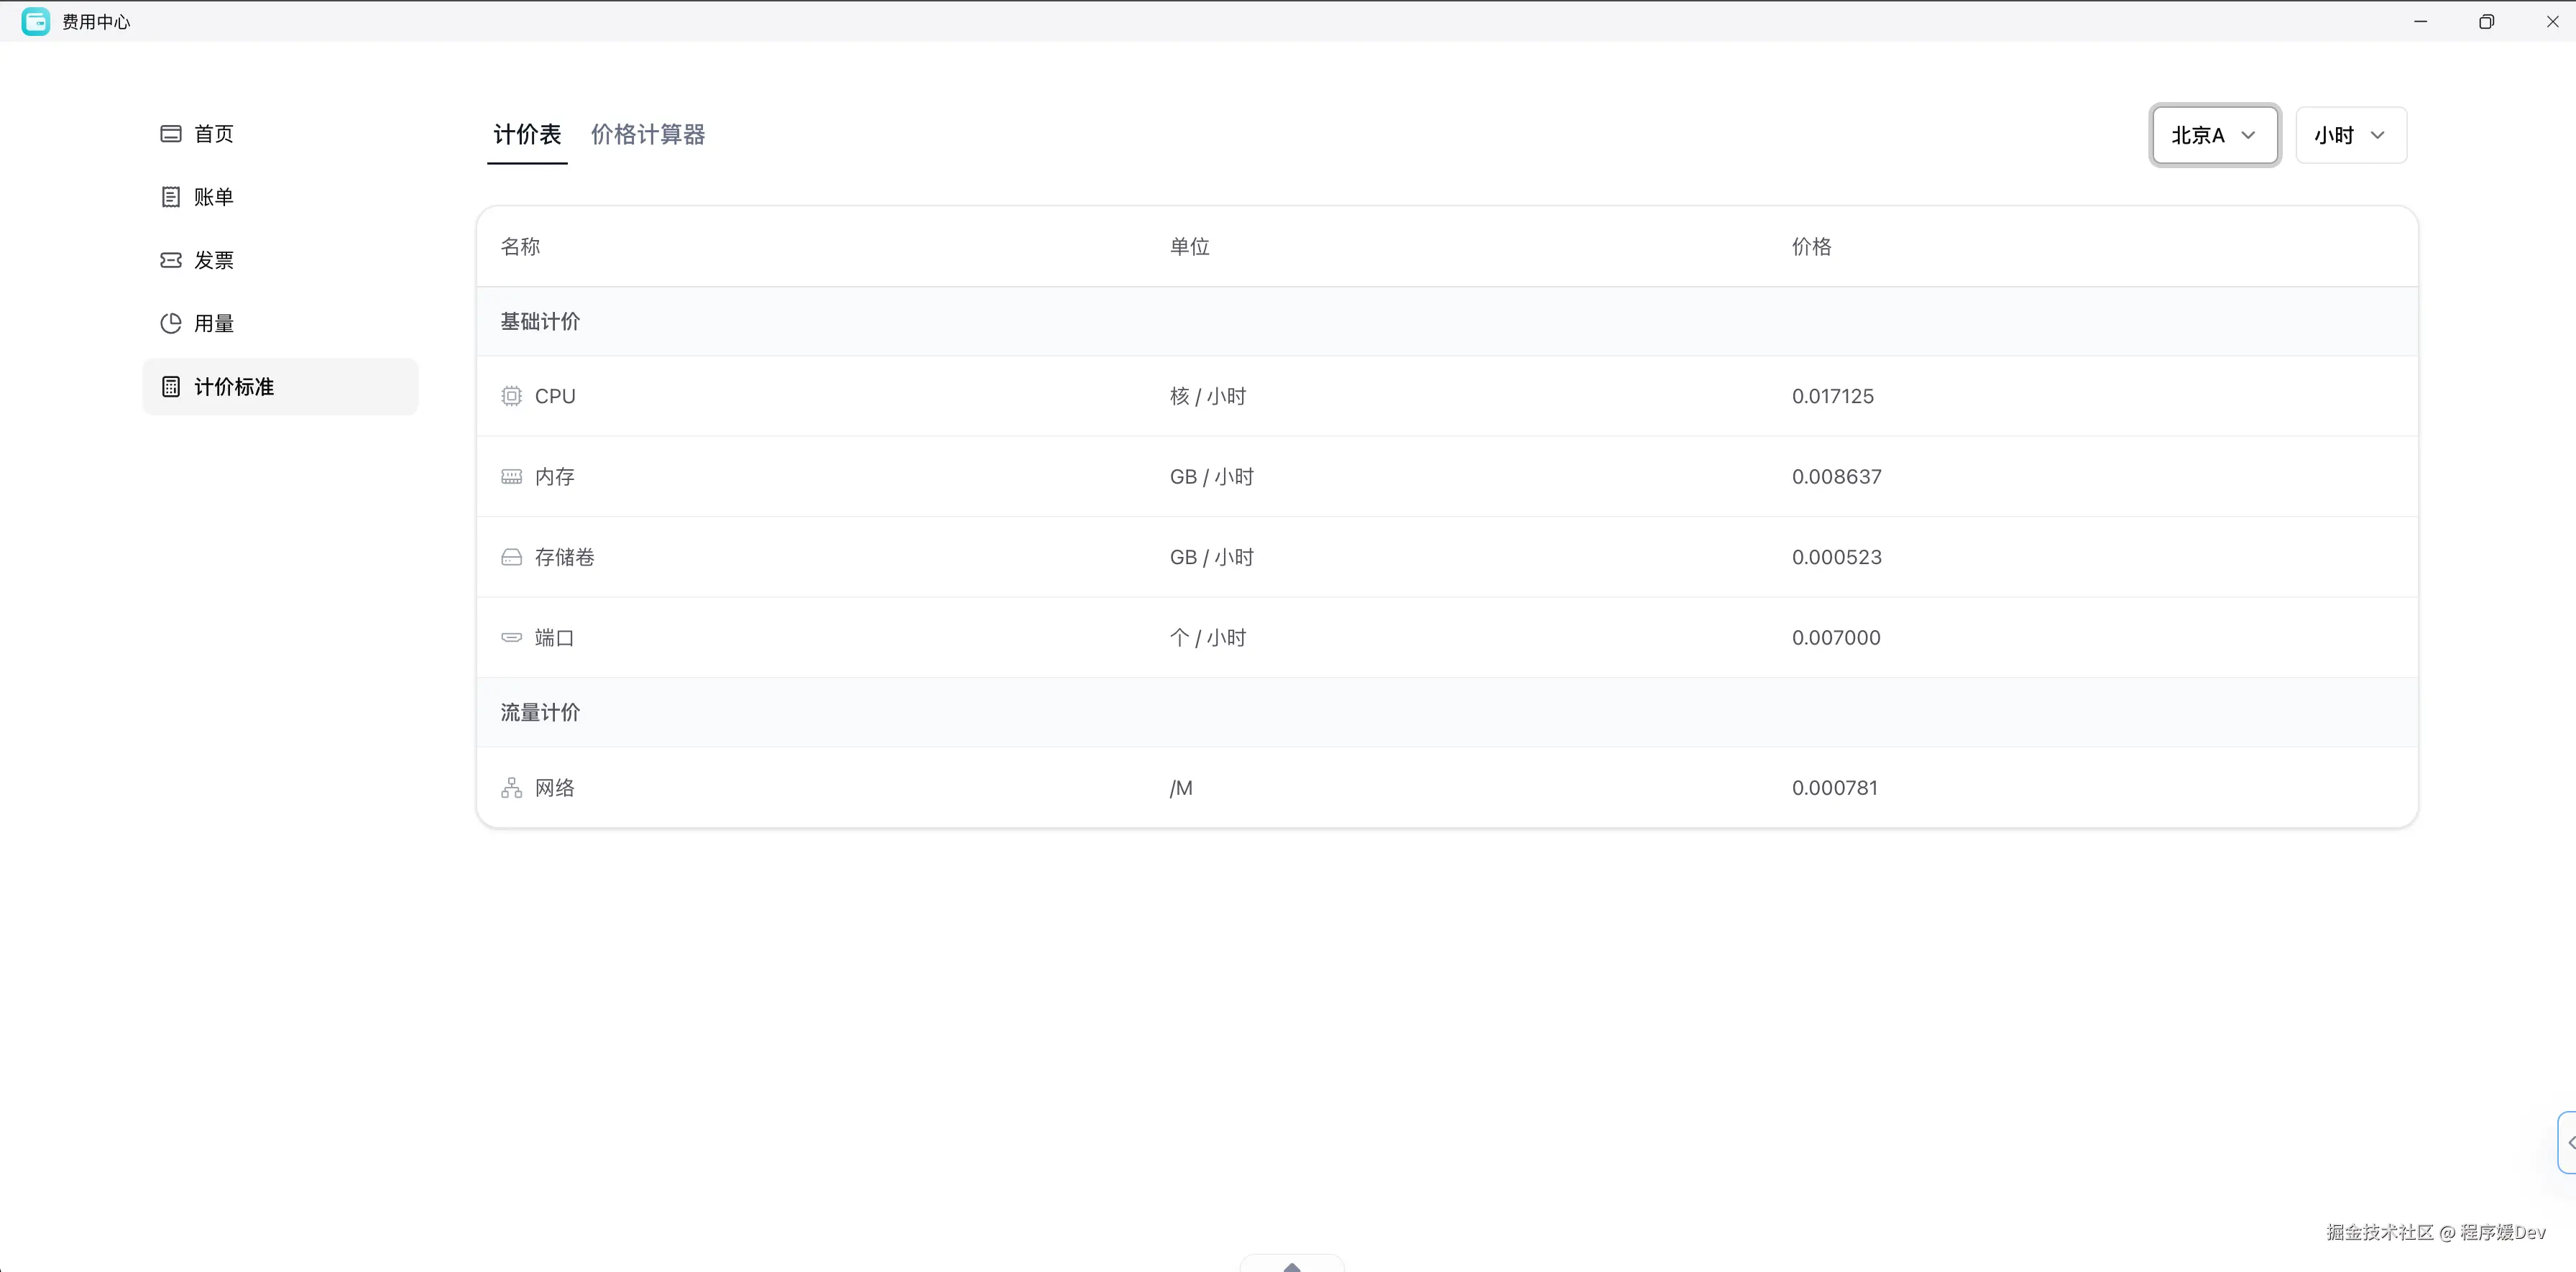Viewport: 2576px width, 1272px height.
Task: Select the 计价表 tab
Action: 527,135
